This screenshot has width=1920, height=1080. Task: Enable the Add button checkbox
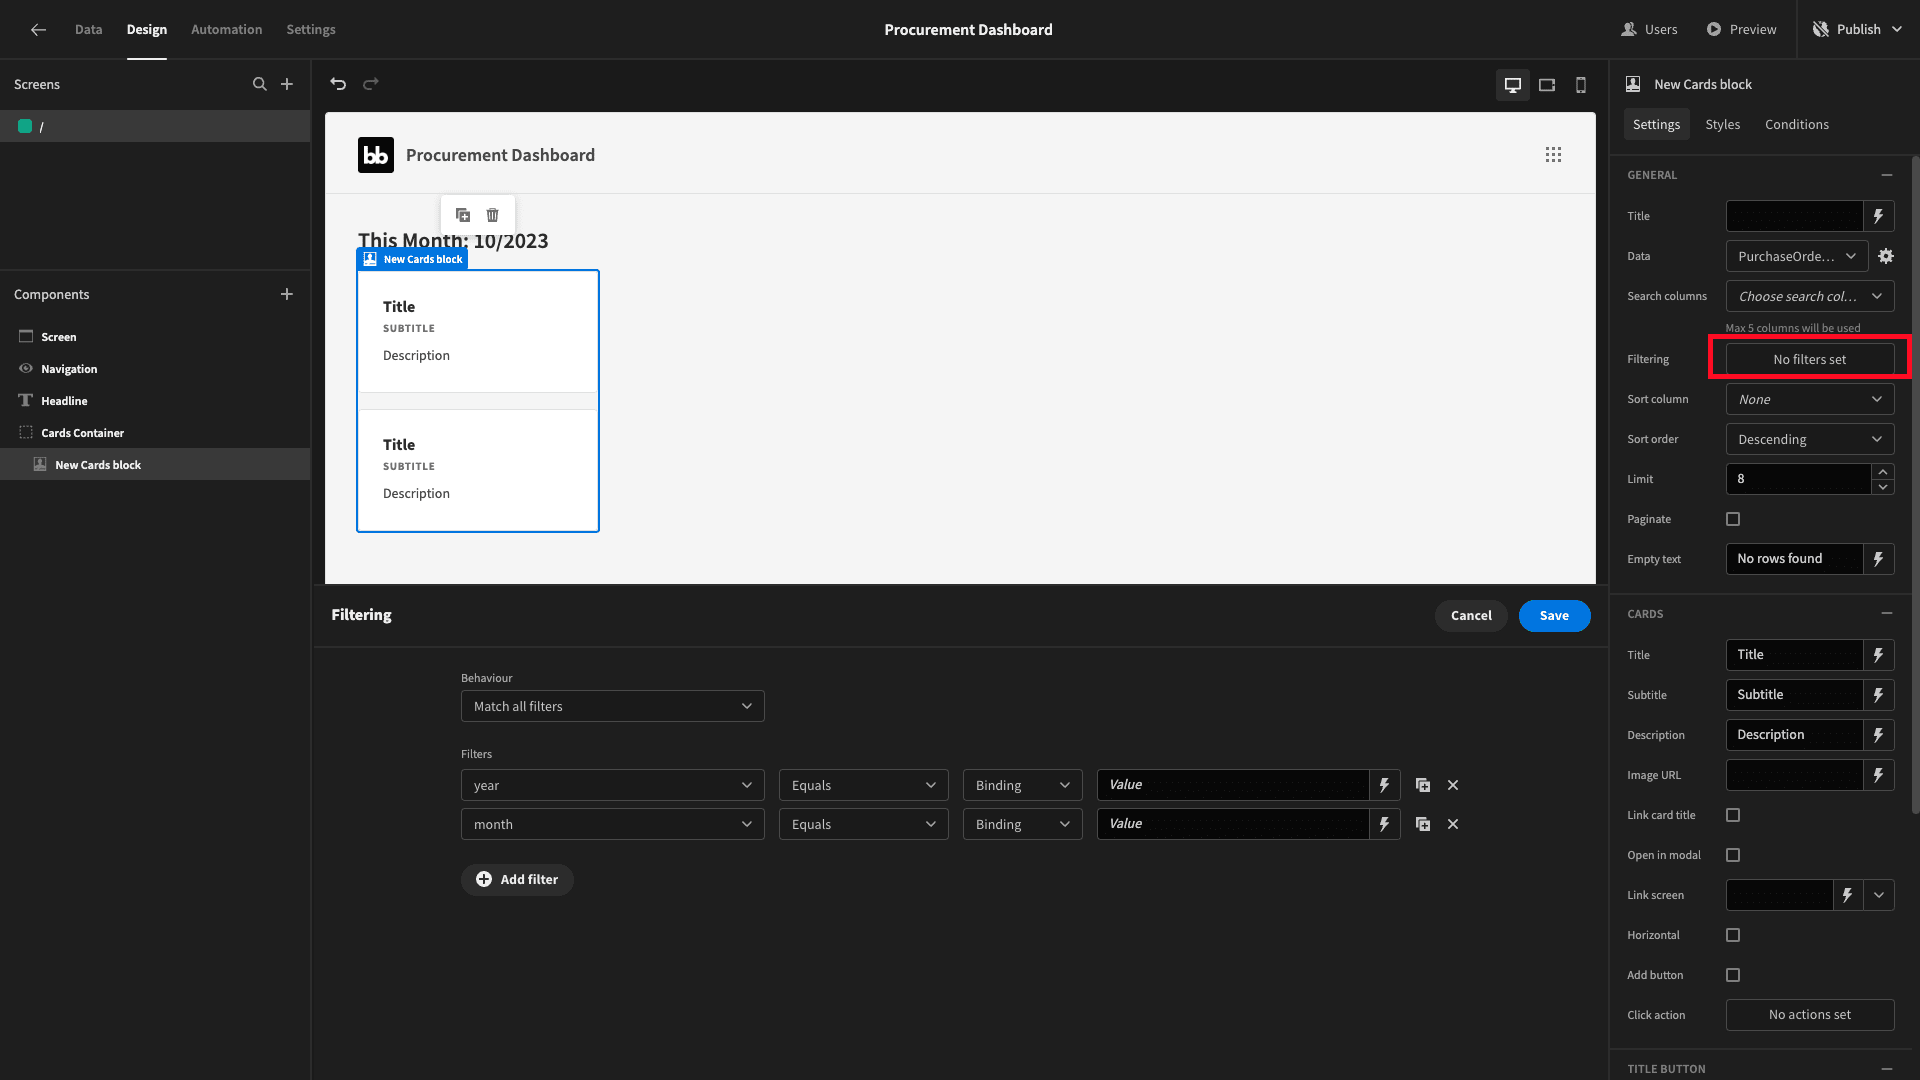1733,975
